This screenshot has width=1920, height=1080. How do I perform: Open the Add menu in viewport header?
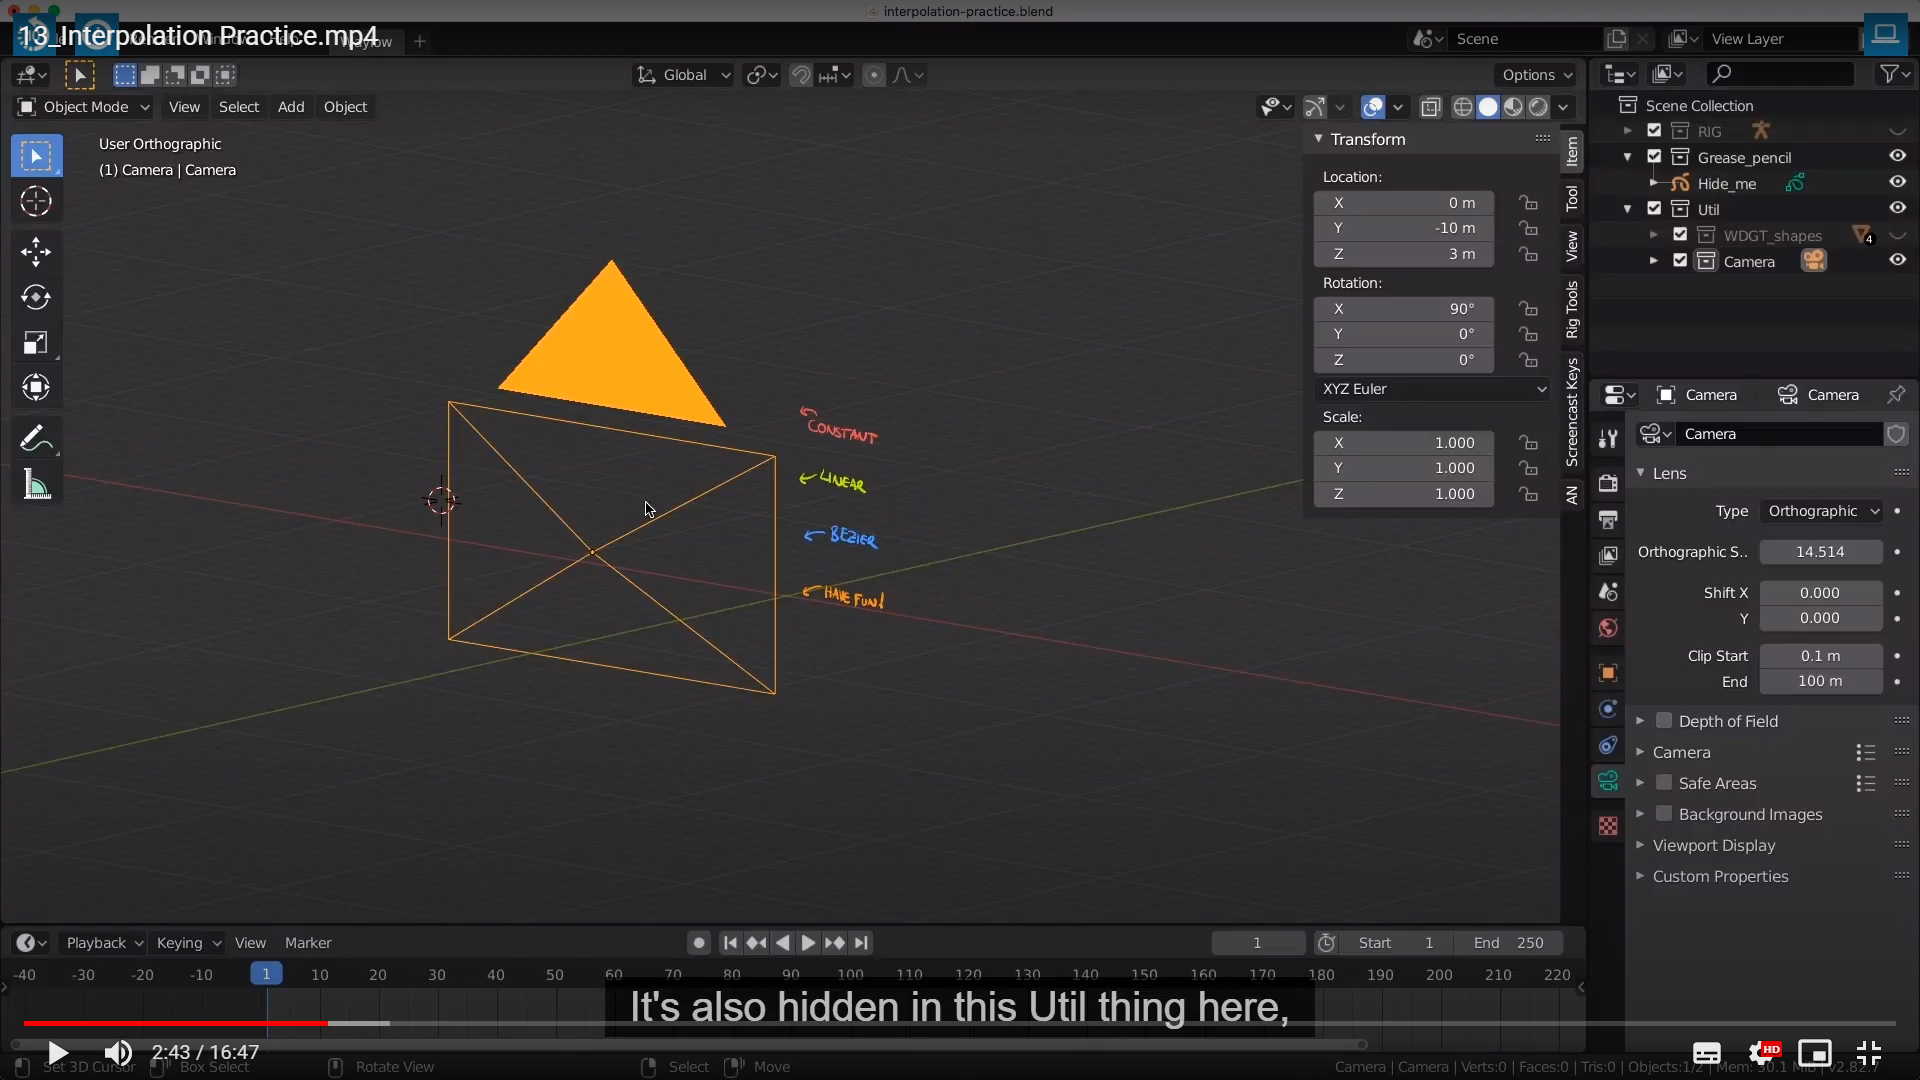tap(291, 107)
